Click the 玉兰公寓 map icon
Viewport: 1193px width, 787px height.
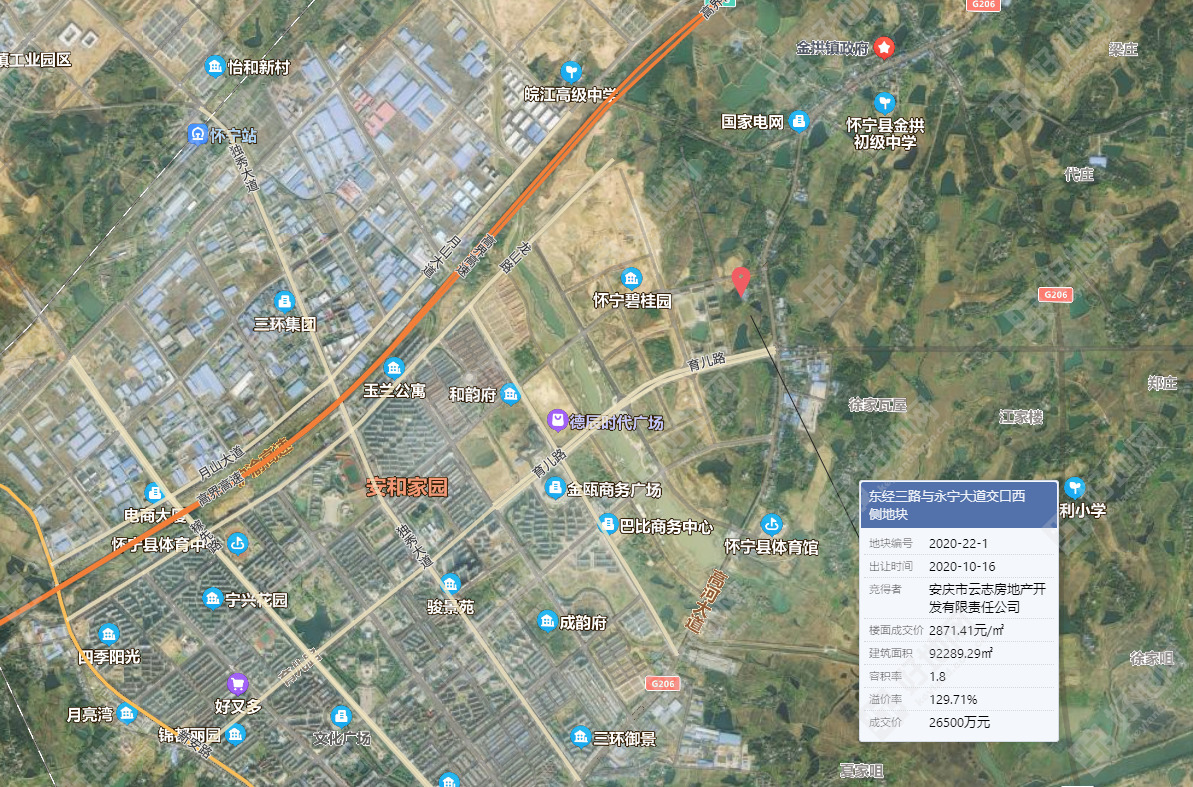coord(394,368)
